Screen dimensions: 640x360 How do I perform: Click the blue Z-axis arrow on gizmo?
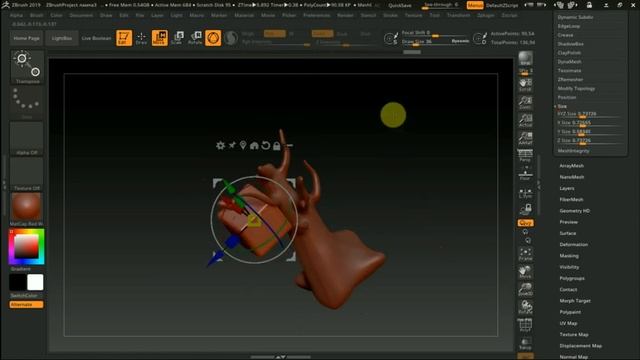(x=215, y=258)
